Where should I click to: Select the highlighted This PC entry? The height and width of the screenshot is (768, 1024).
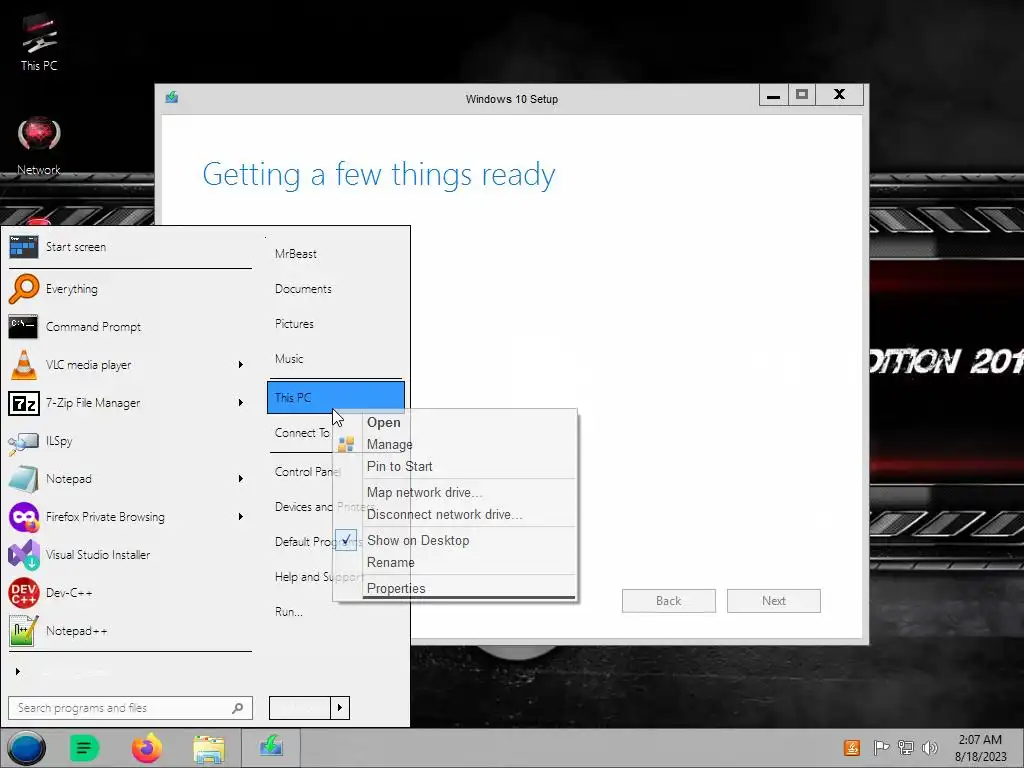coord(336,398)
